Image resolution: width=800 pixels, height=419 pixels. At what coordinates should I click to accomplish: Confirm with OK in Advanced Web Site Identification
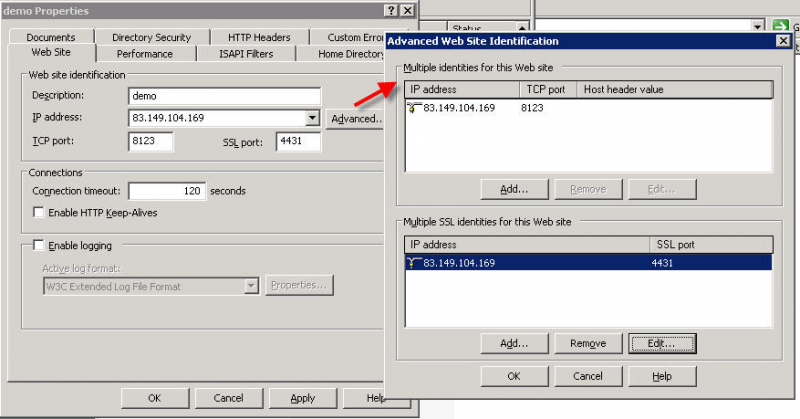[514, 376]
